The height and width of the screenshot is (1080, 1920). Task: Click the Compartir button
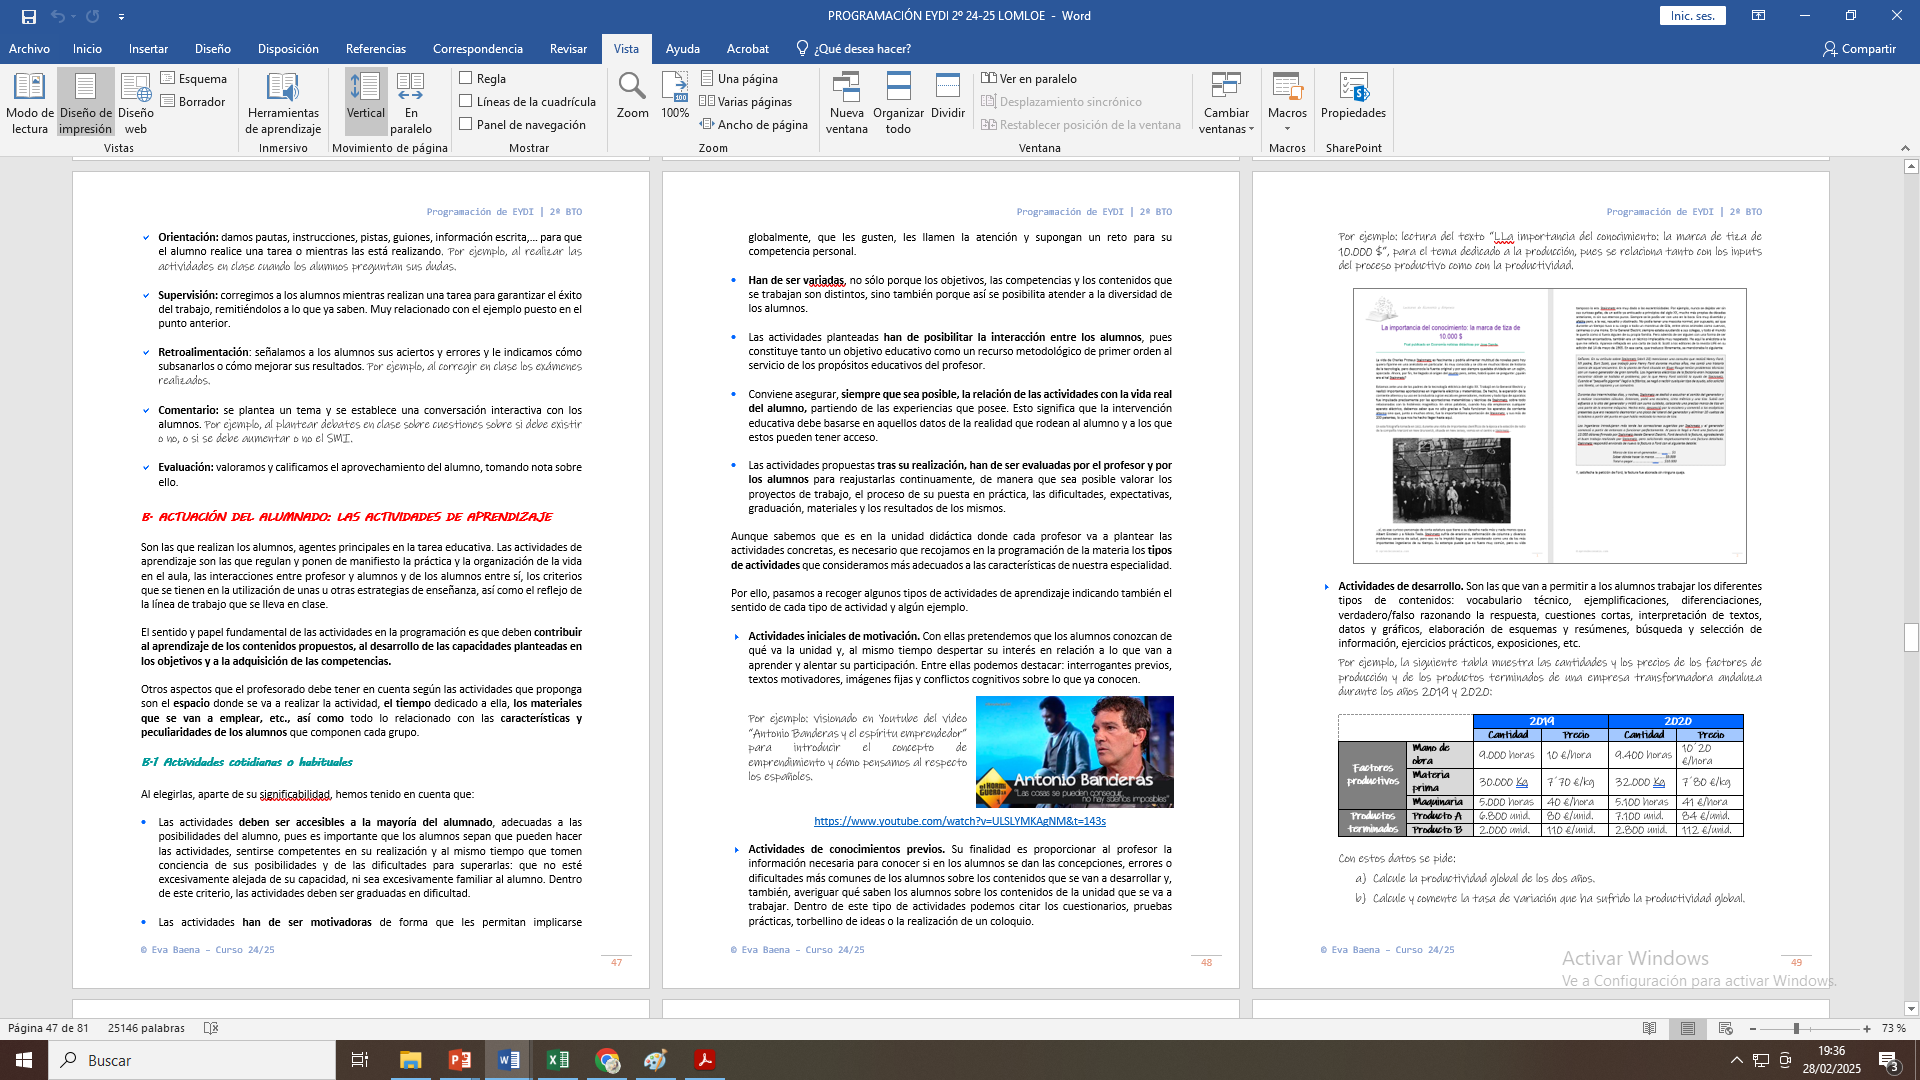pyautogui.click(x=1859, y=48)
